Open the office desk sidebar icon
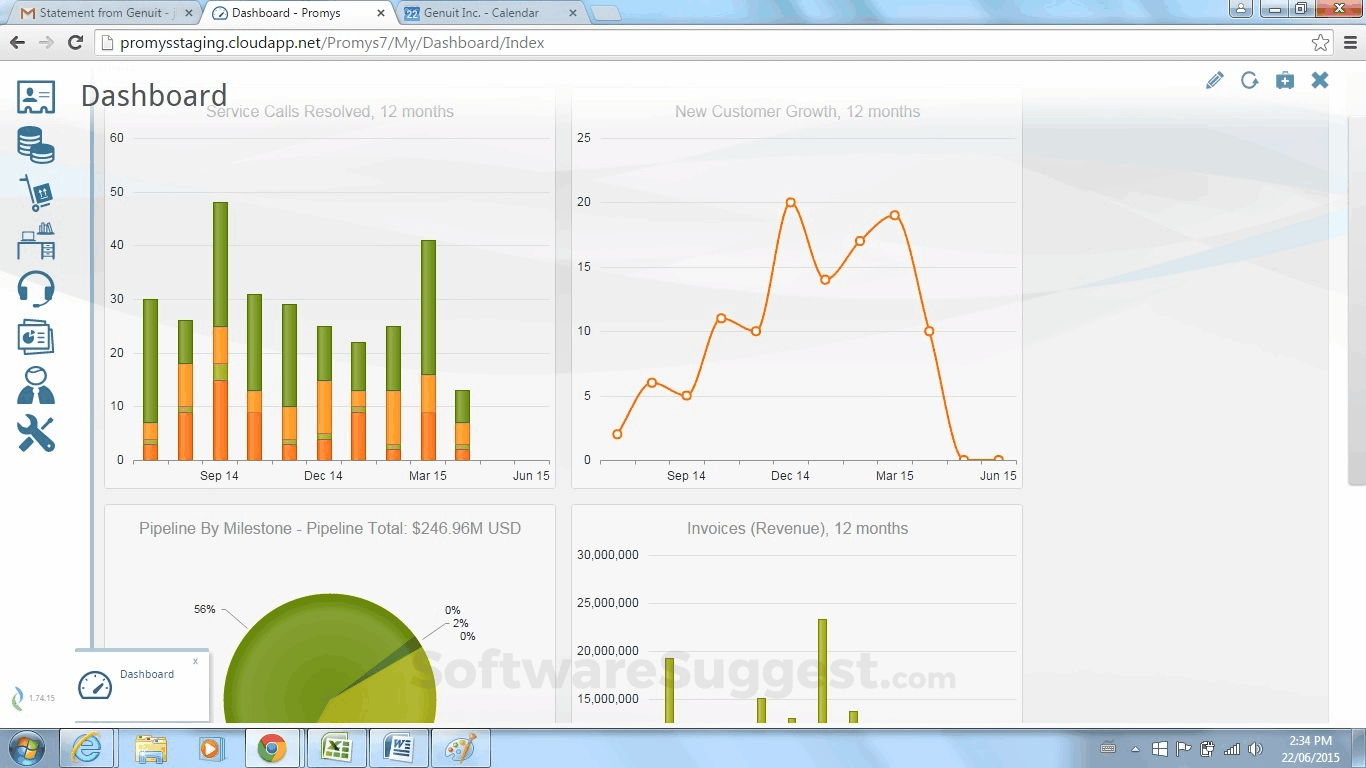 36,241
